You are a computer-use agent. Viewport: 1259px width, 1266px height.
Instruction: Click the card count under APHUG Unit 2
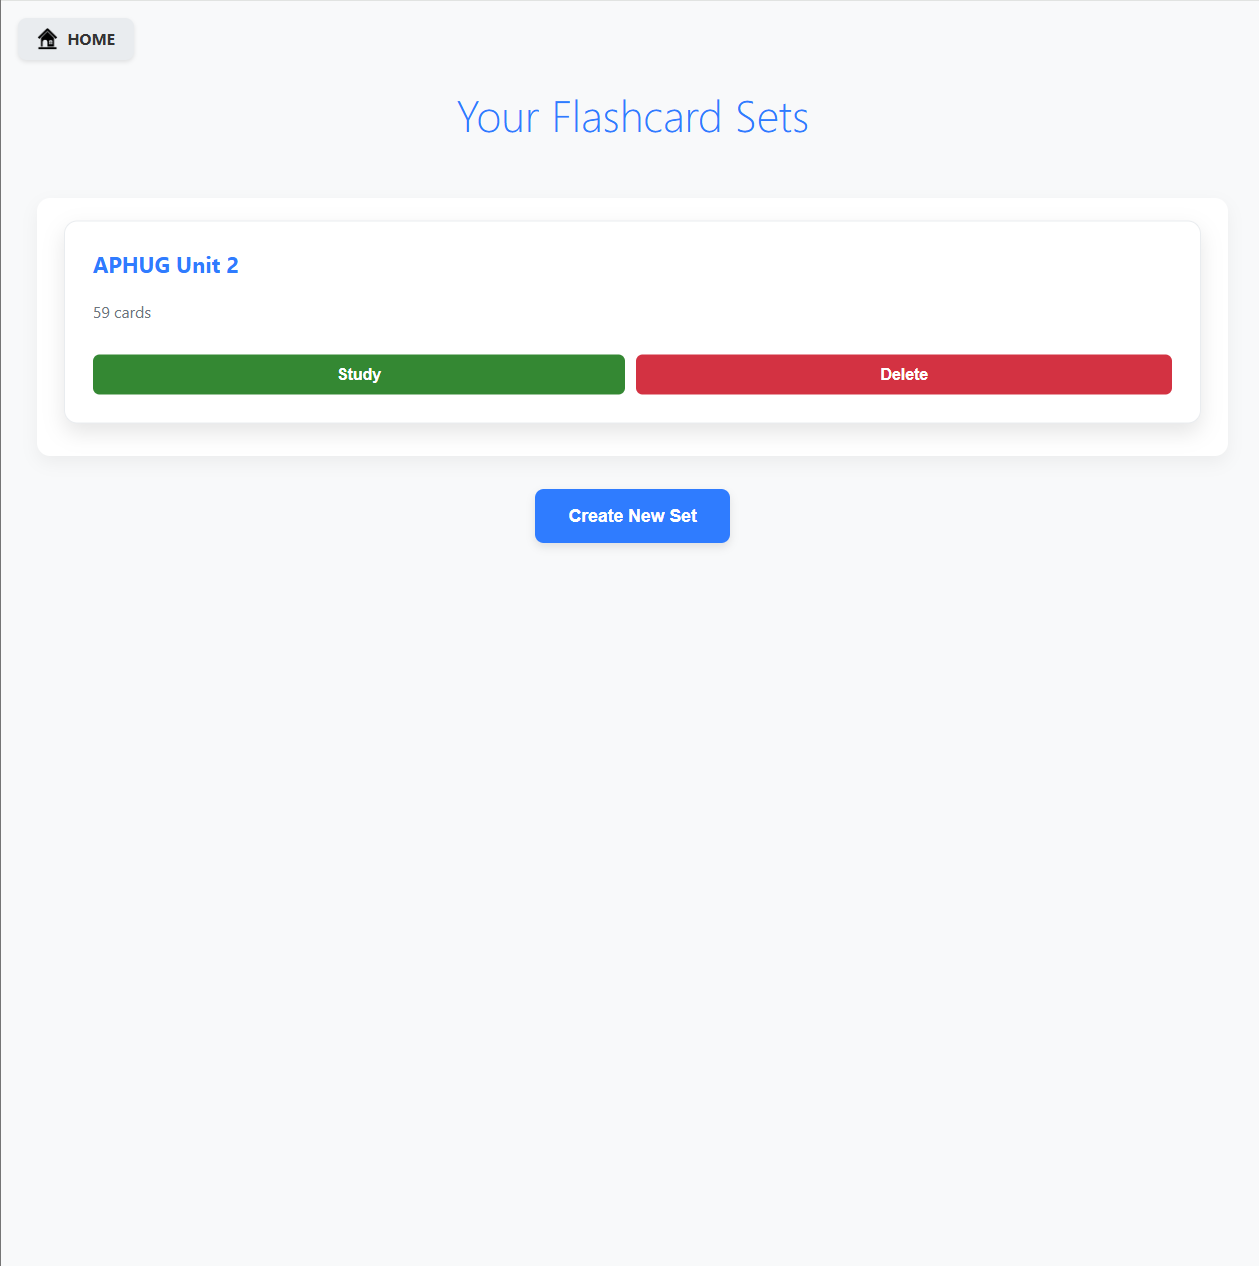[x=122, y=313]
